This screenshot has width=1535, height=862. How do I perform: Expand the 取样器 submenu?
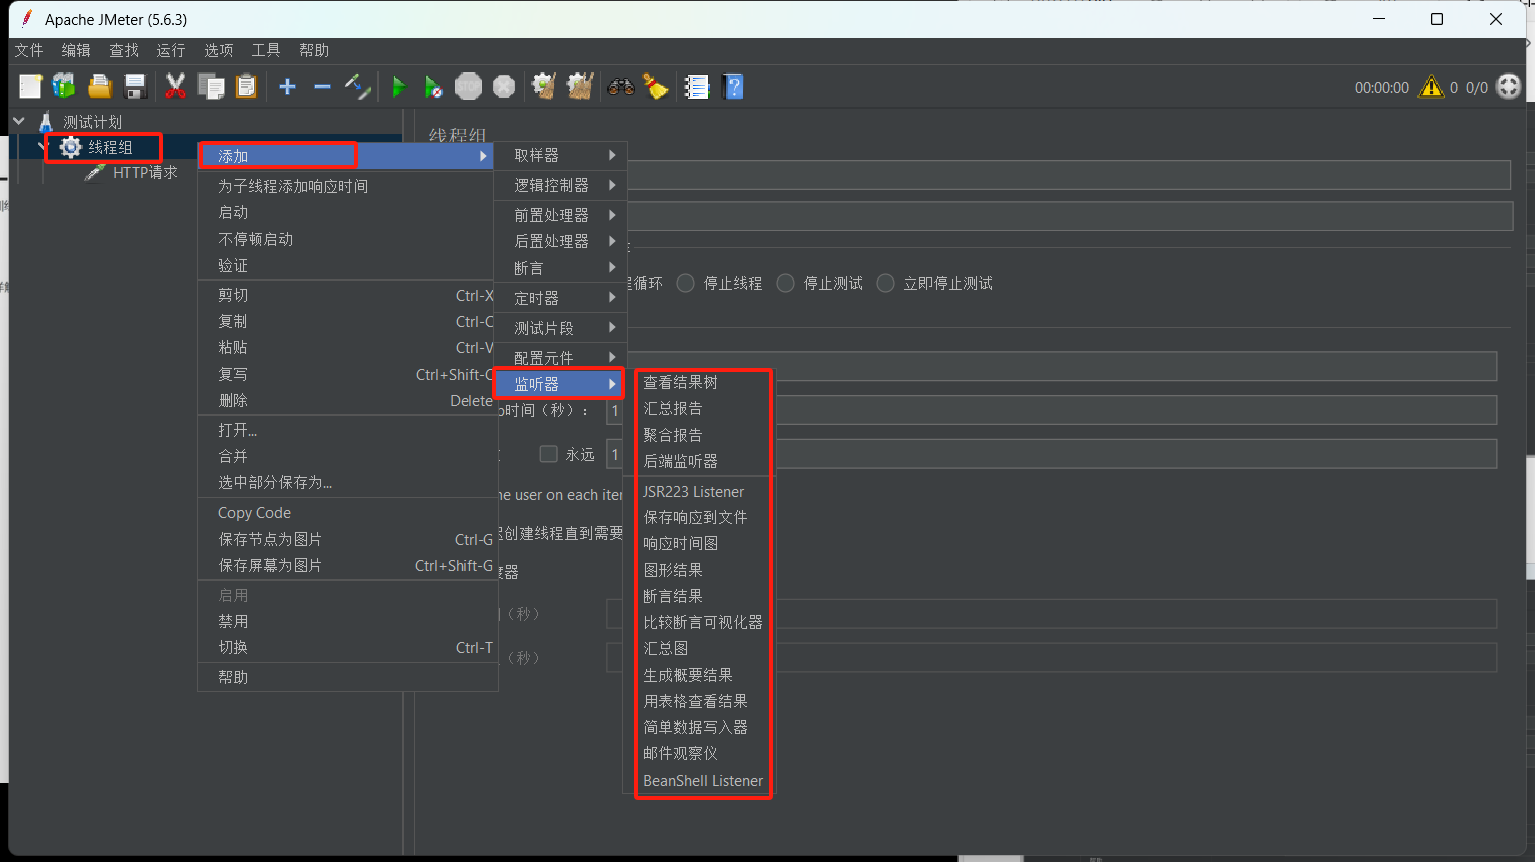560,155
